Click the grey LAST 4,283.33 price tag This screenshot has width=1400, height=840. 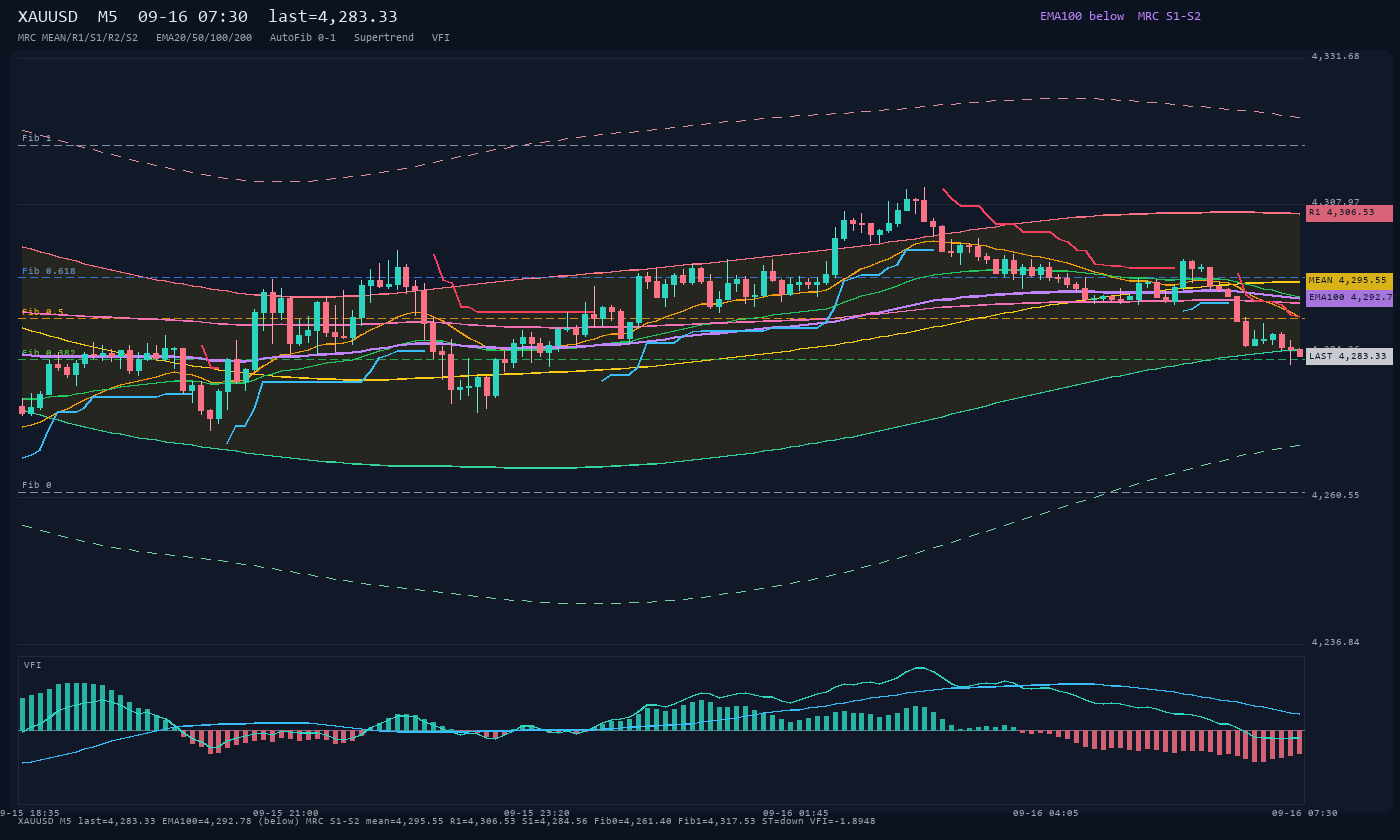pos(1349,356)
